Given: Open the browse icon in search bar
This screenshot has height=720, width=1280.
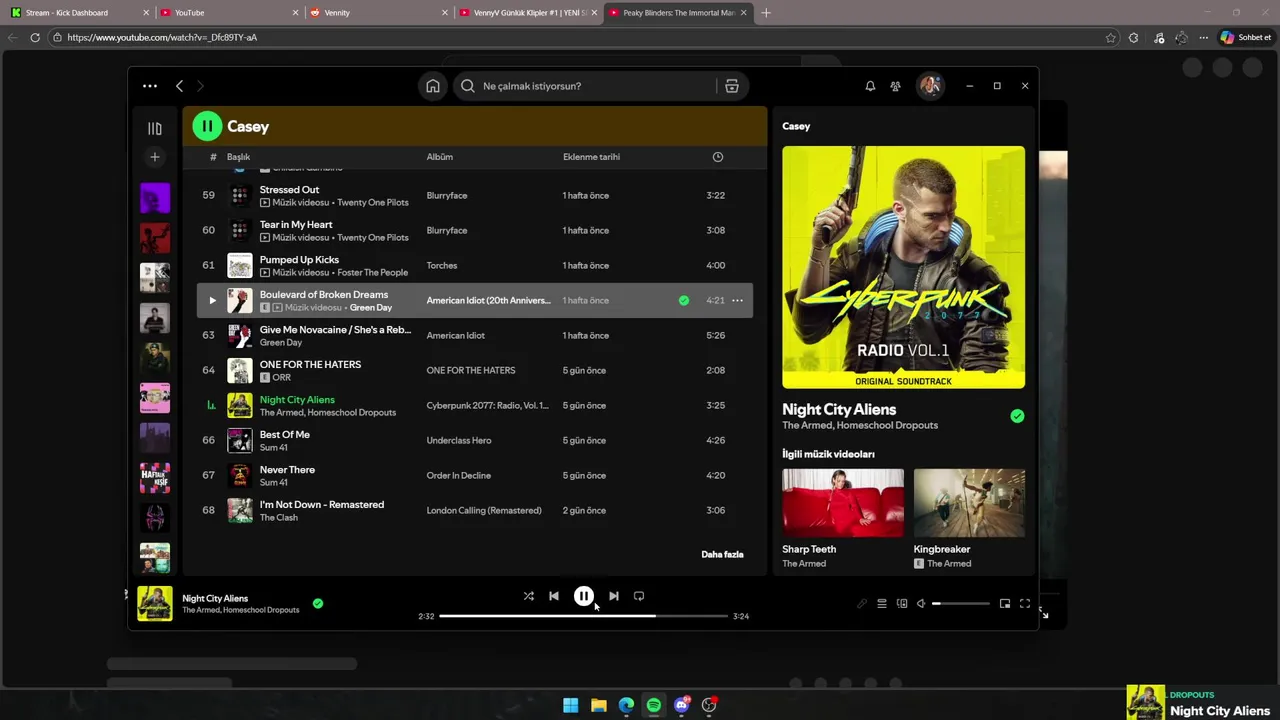Looking at the screenshot, I should (732, 86).
